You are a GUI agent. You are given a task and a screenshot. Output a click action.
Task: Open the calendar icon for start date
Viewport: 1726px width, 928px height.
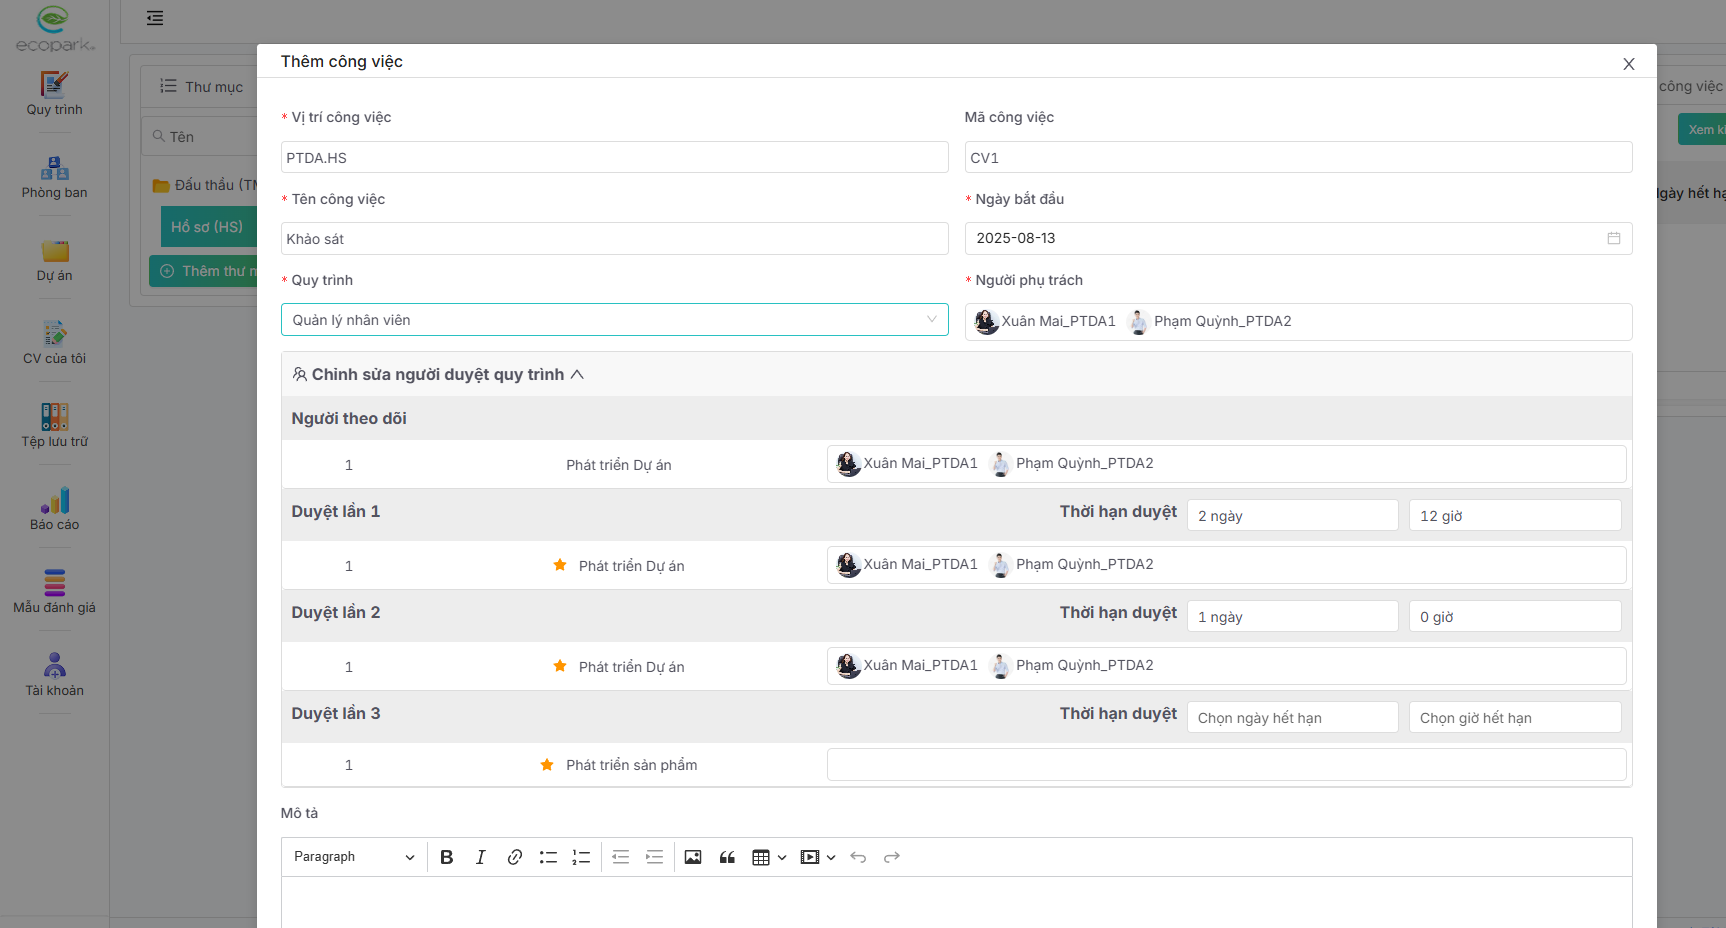1613,238
